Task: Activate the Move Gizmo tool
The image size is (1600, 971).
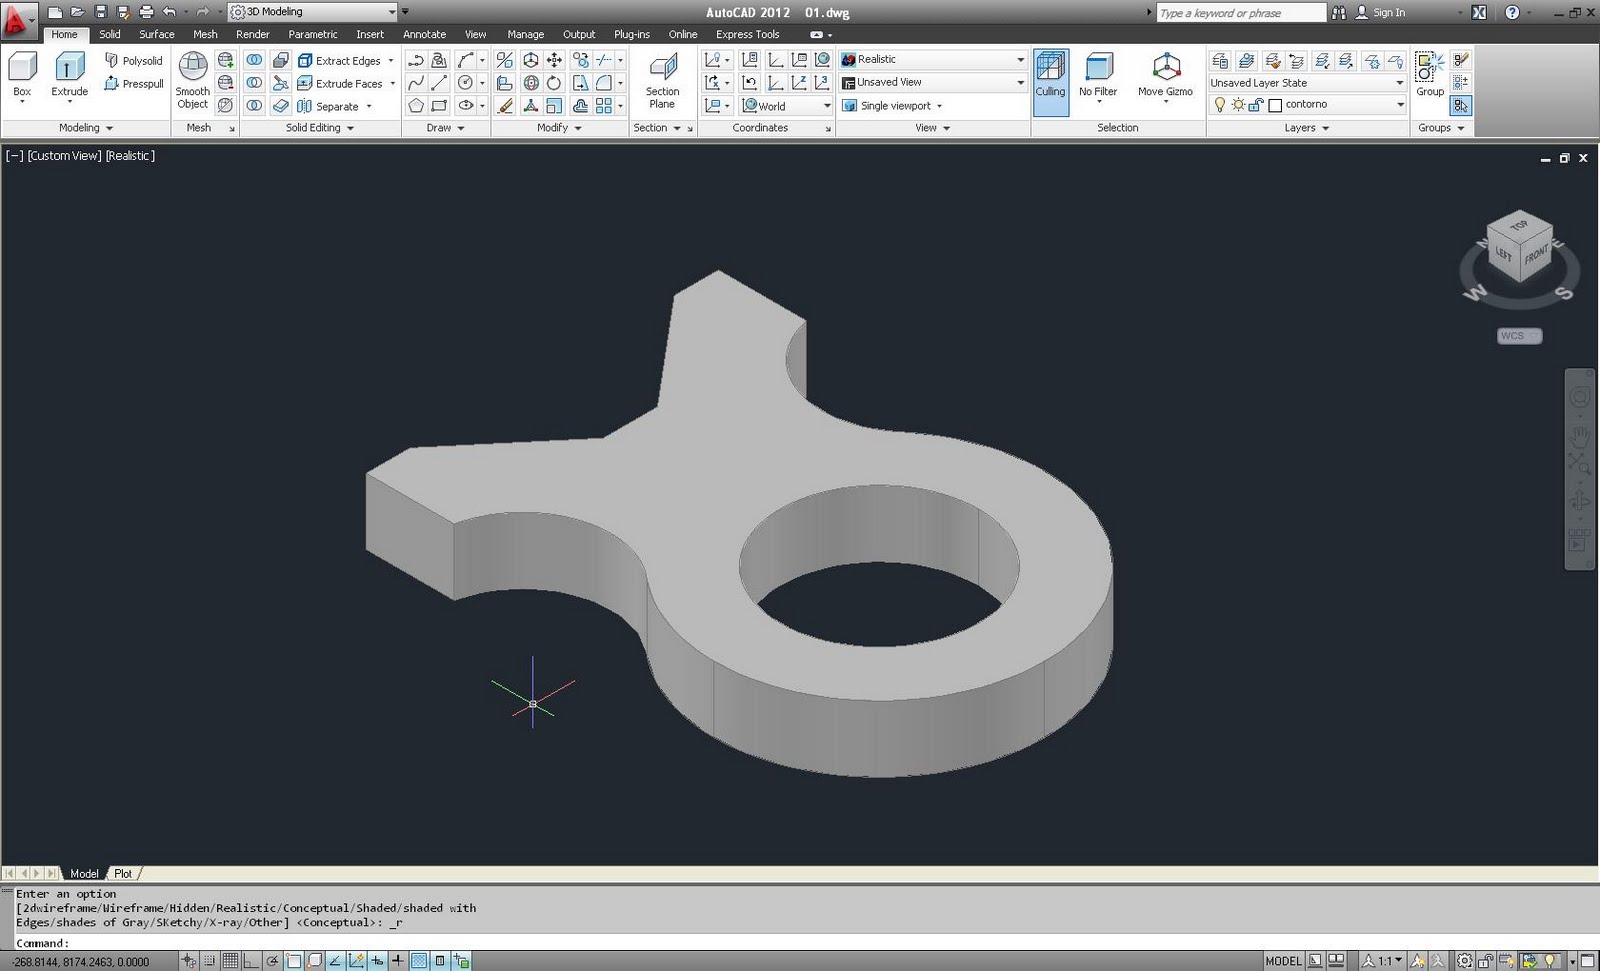Action: pyautogui.click(x=1164, y=72)
